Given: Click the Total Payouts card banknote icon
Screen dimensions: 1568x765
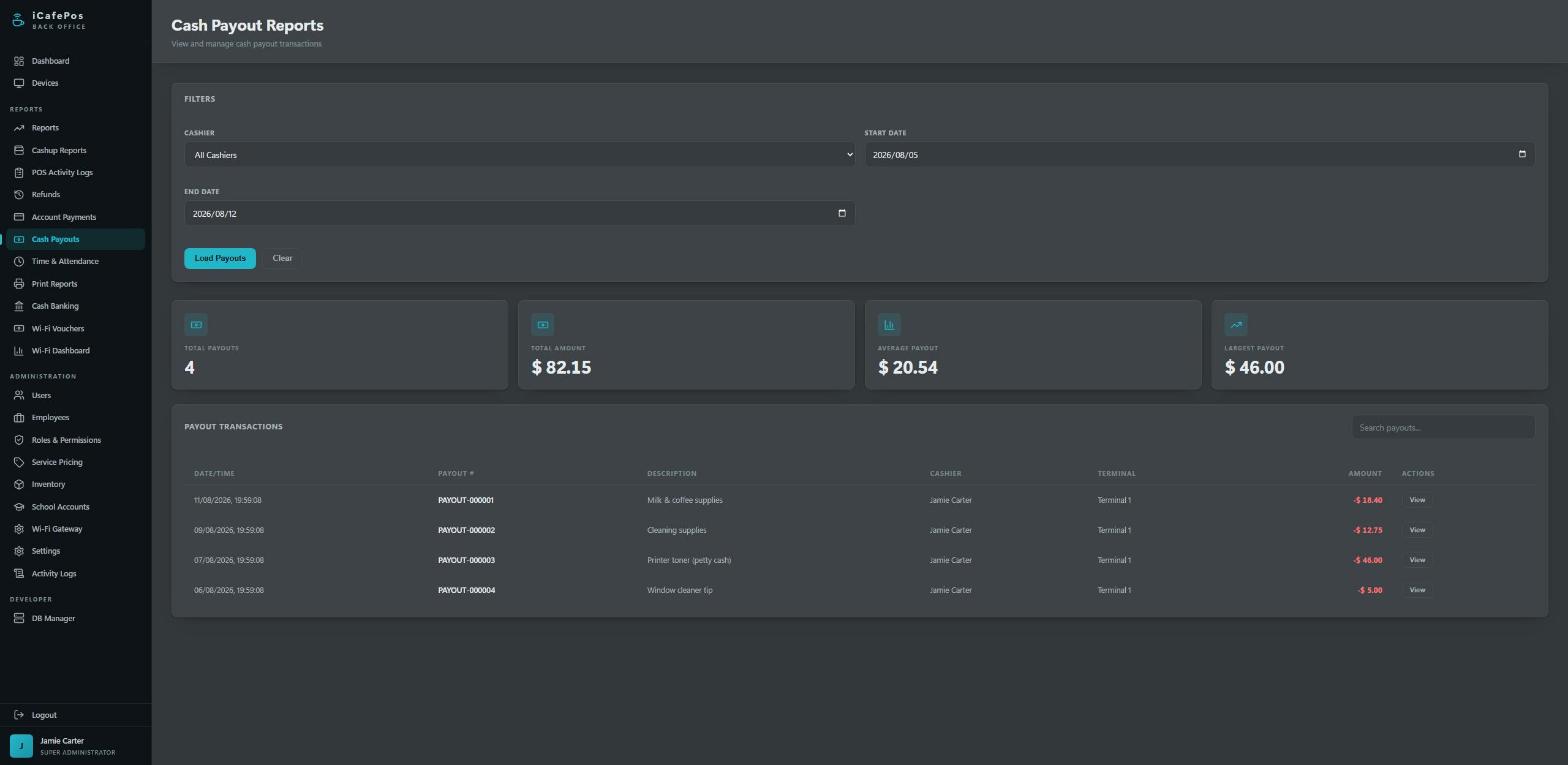Looking at the screenshot, I should [x=196, y=324].
